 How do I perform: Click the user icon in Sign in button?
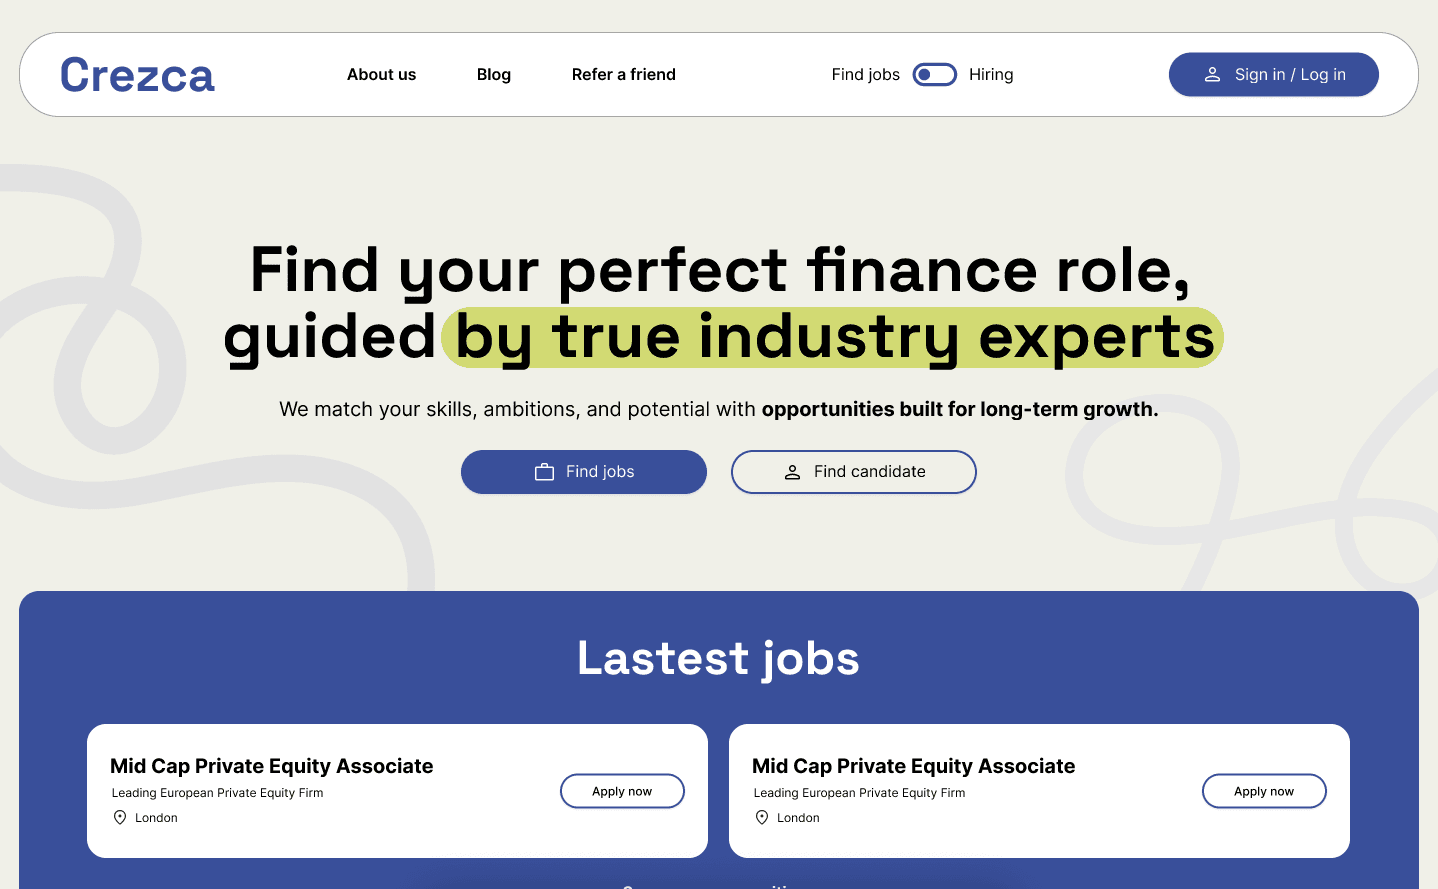(1212, 75)
